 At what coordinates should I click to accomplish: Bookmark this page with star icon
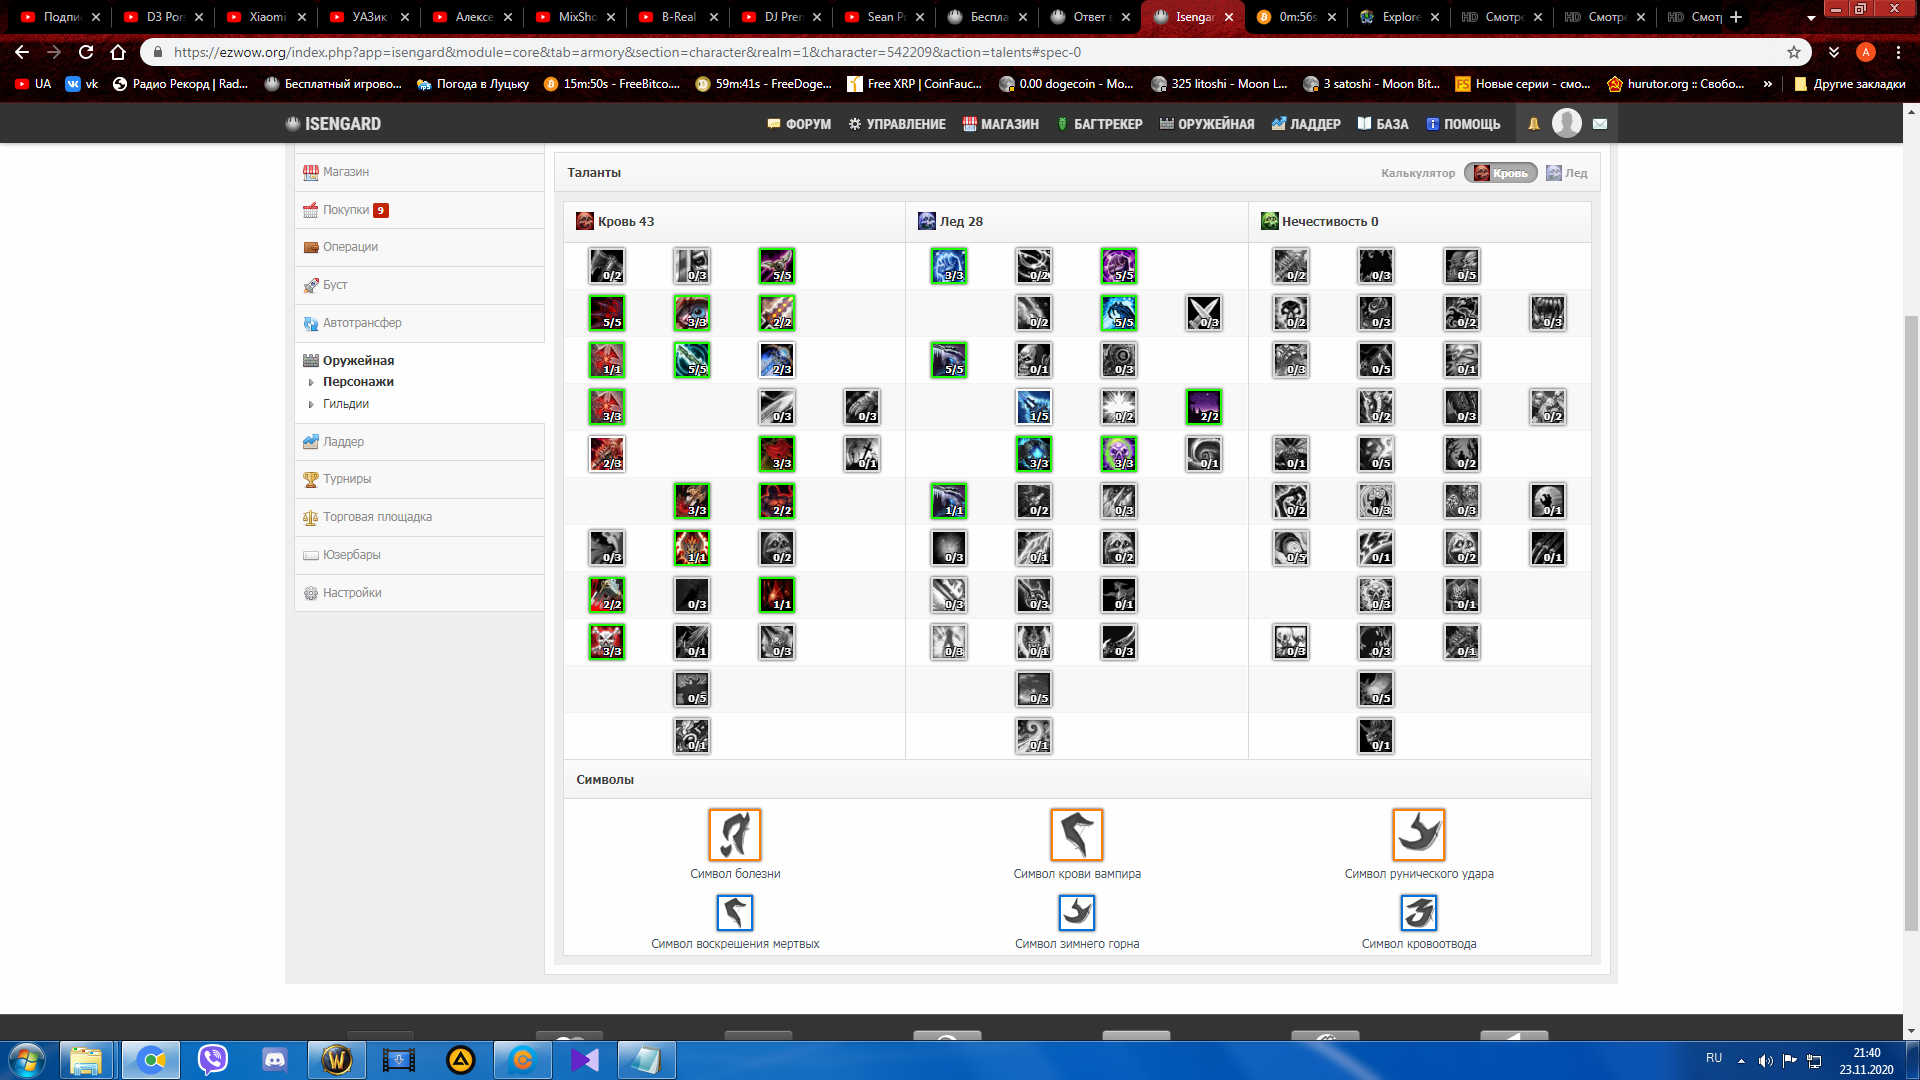point(1794,52)
